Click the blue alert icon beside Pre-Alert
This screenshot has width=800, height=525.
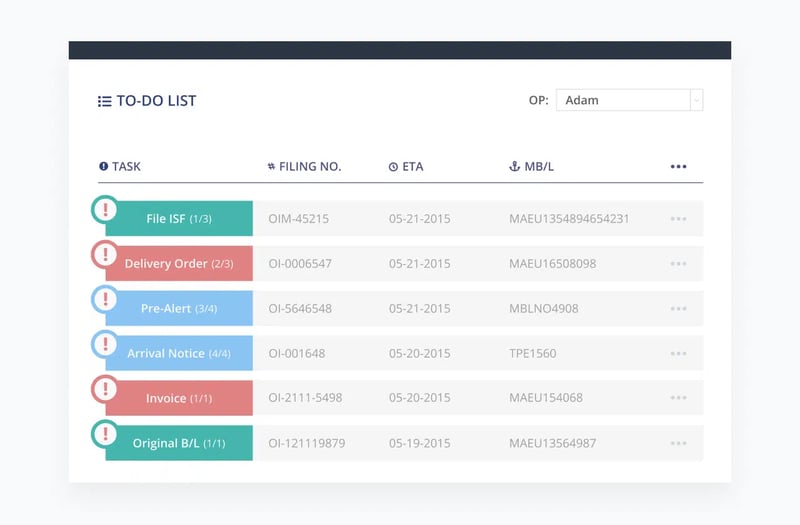(104, 299)
